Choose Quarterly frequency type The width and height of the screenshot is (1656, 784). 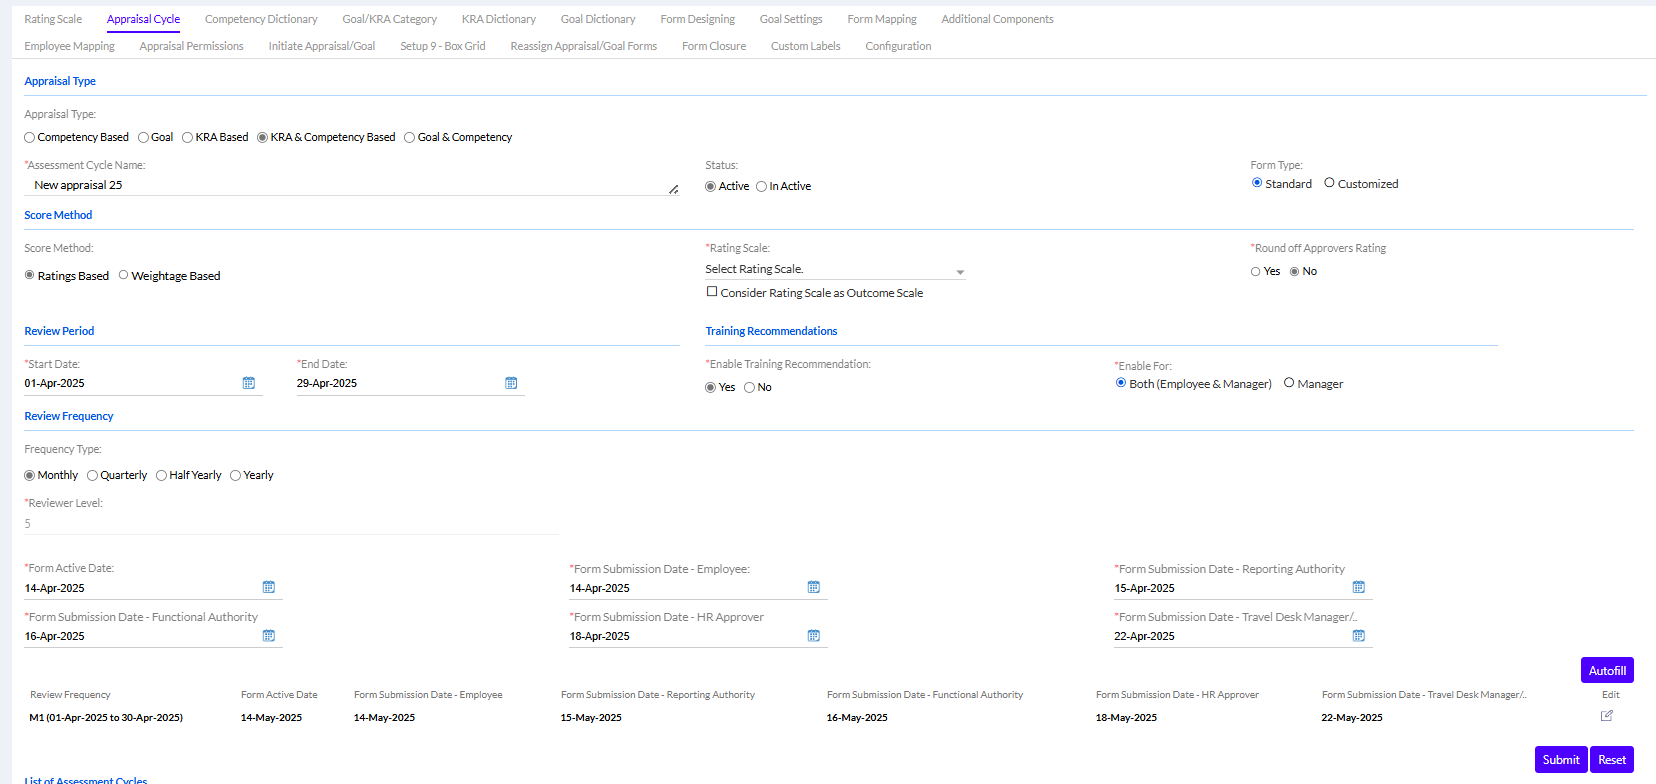tap(93, 476)
